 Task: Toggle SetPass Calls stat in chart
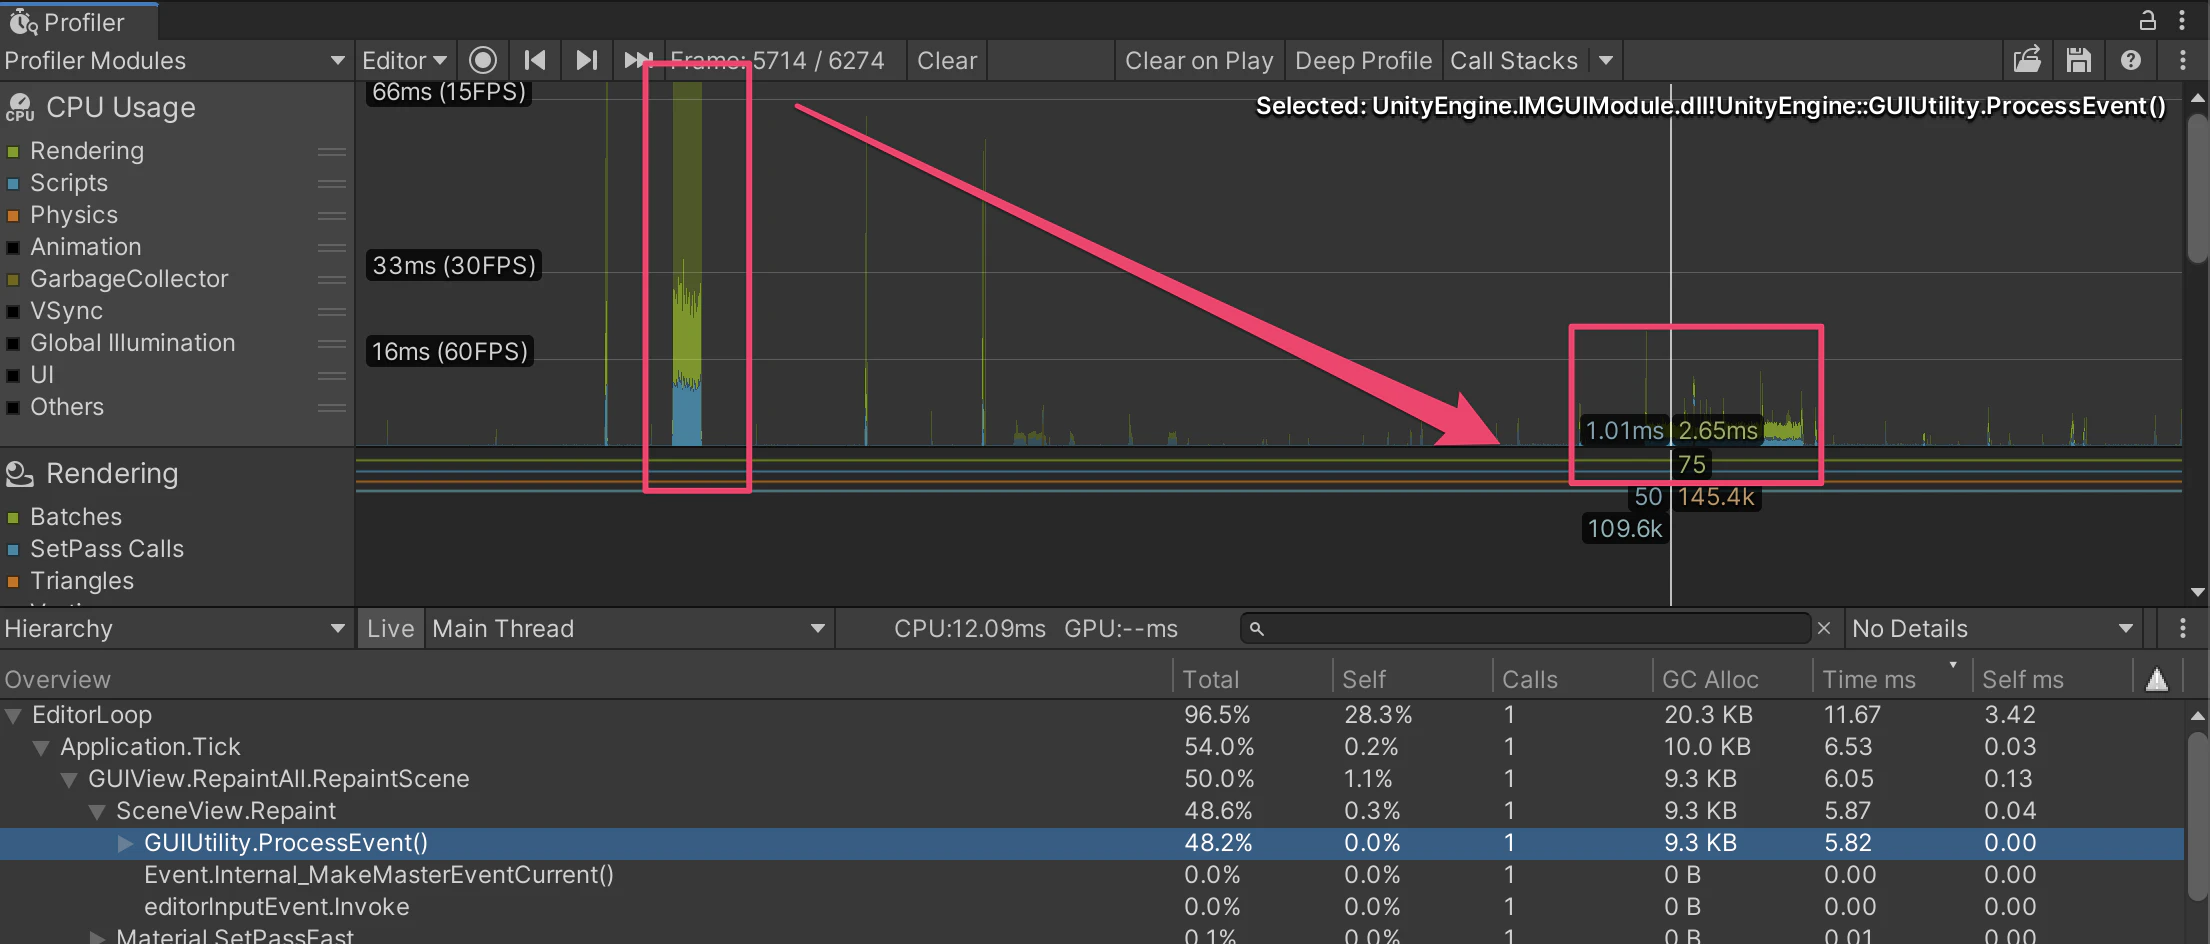point(13,550)
